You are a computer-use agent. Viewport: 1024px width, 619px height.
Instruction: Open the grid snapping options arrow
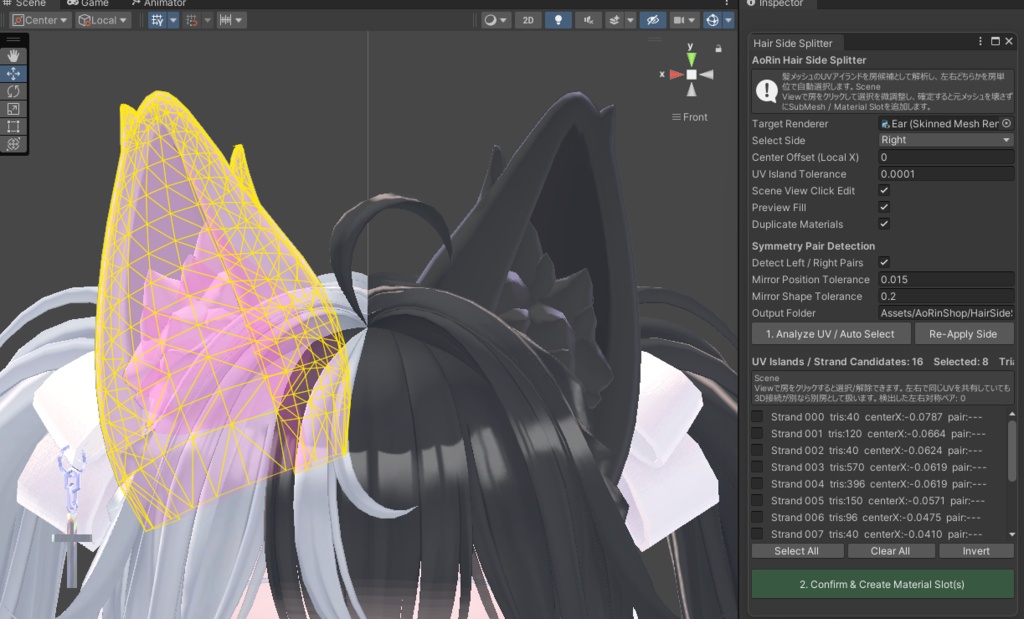[x=207, y=20]
